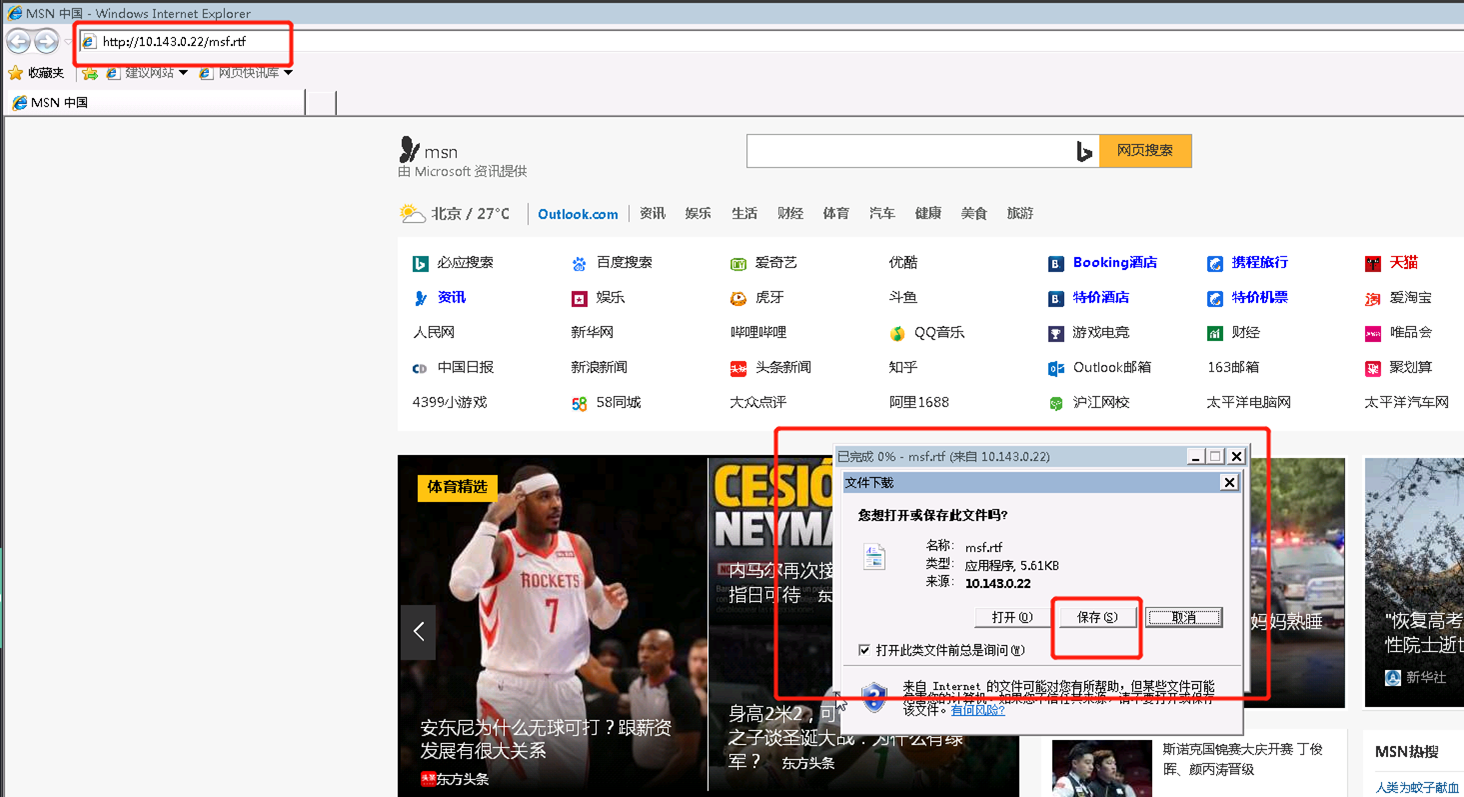
Task: Toggle always ask before opening checkbox
Action: pos(864,650)
